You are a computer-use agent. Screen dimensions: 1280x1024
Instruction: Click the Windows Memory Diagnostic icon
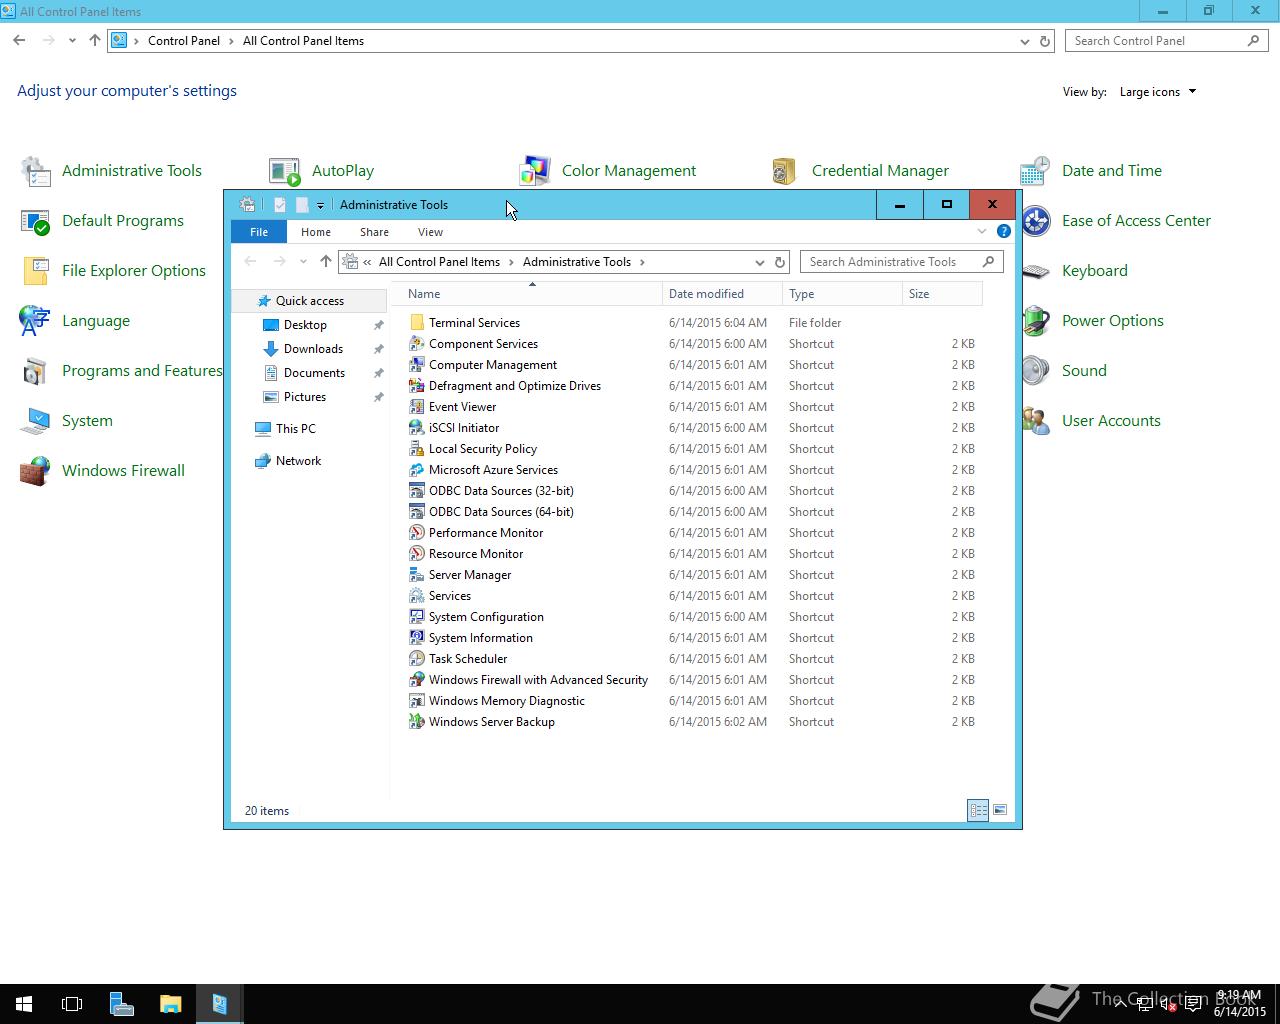[417, 701]
